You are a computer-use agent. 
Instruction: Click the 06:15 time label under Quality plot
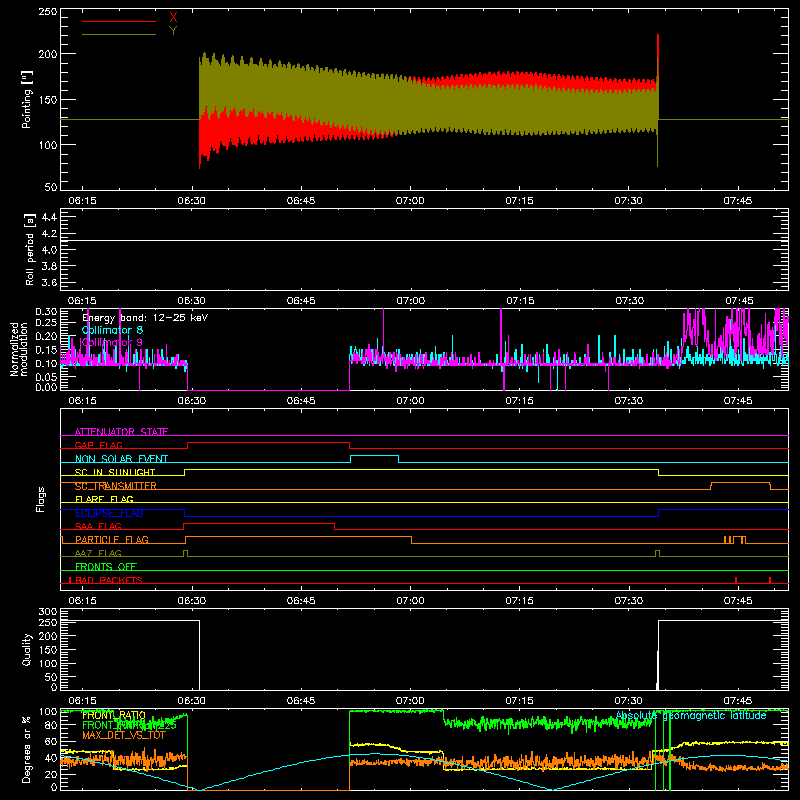(83, 701)
